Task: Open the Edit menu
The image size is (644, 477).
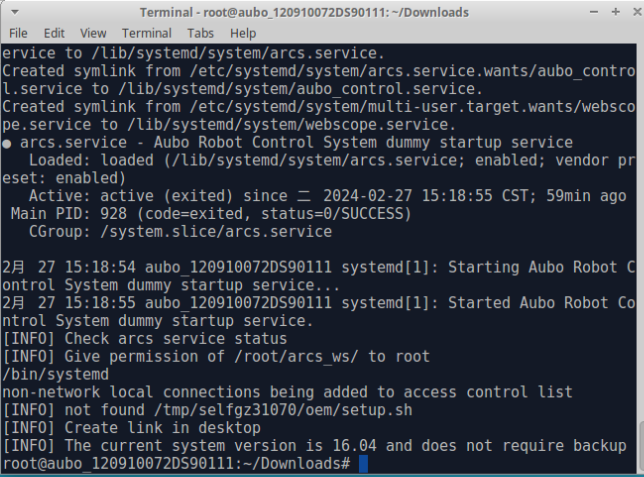Action: 54,33
